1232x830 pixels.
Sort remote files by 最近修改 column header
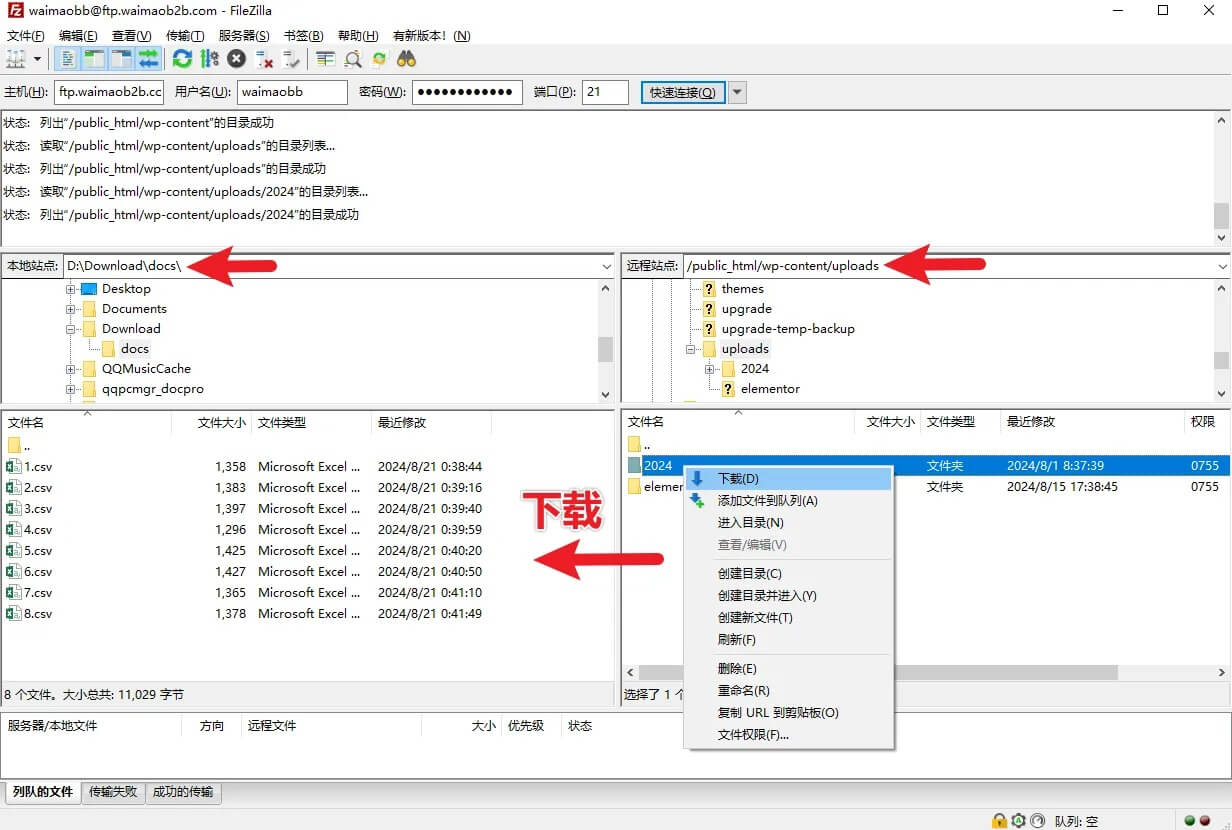click(x=1093, y=422)
